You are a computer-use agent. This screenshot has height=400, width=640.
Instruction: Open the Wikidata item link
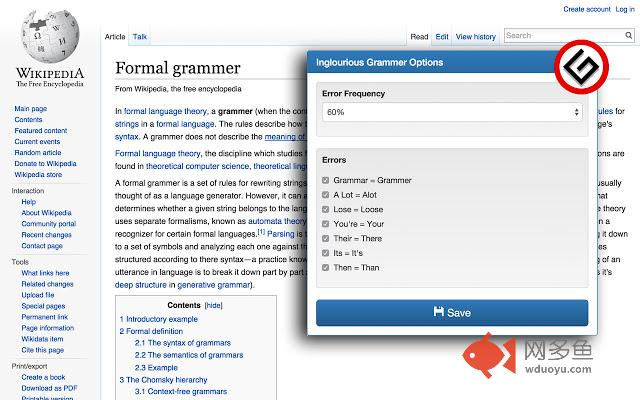click(42, 339)
